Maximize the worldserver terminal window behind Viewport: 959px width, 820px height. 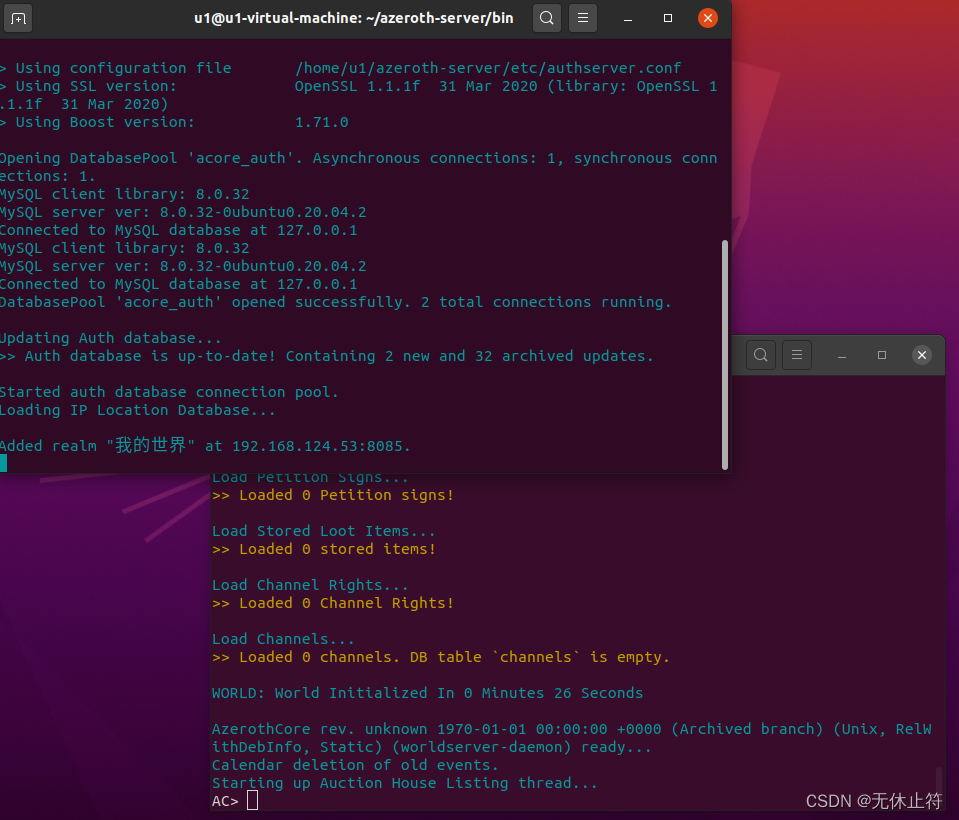(882, 355)
